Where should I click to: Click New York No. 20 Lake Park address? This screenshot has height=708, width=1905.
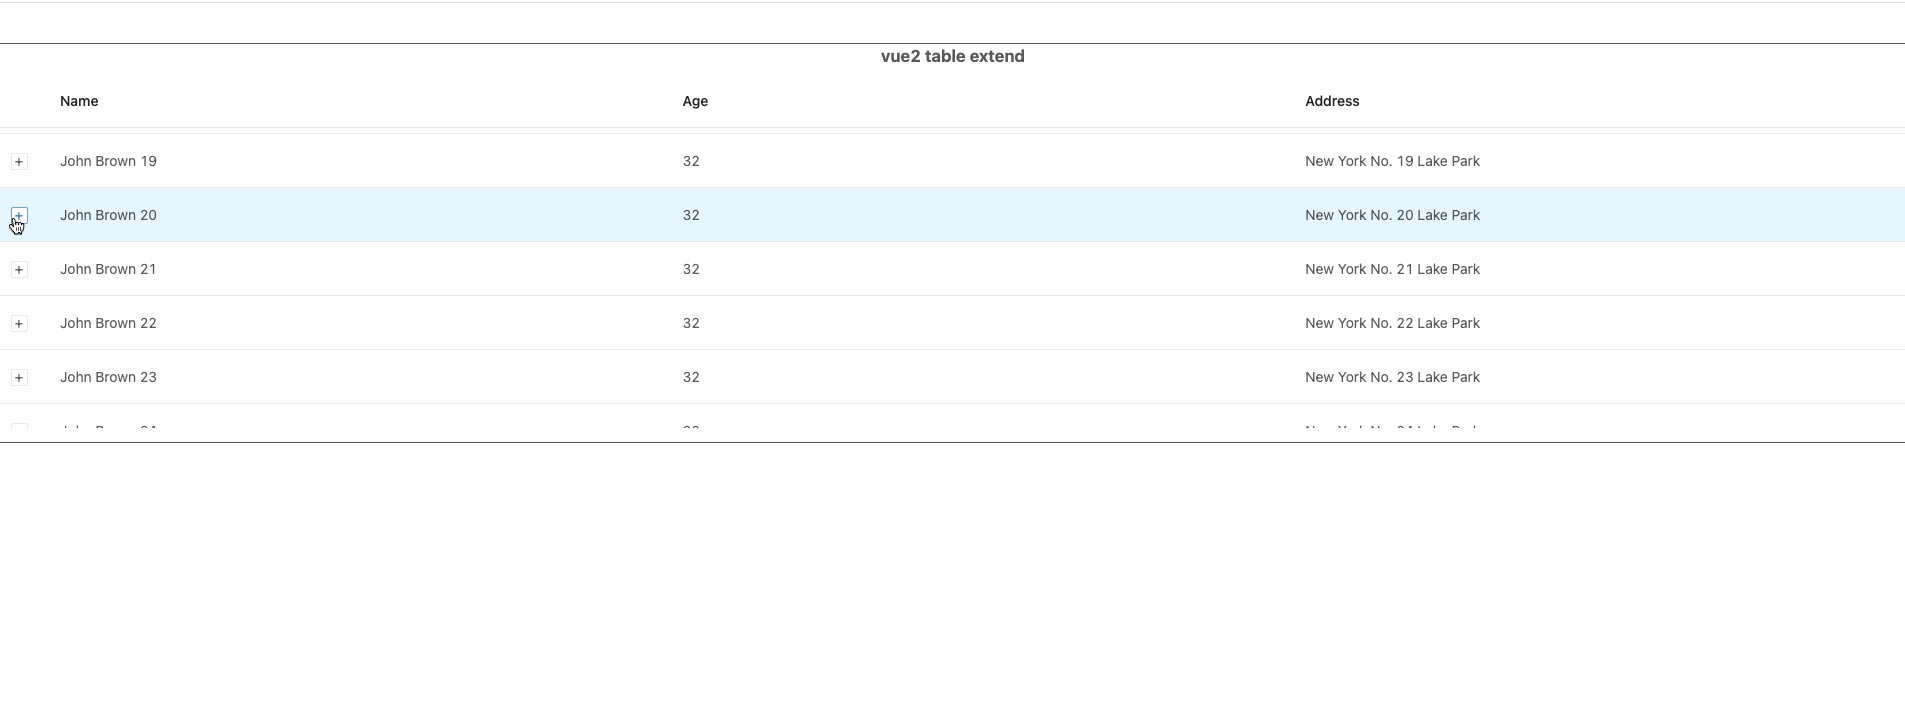1392,215
